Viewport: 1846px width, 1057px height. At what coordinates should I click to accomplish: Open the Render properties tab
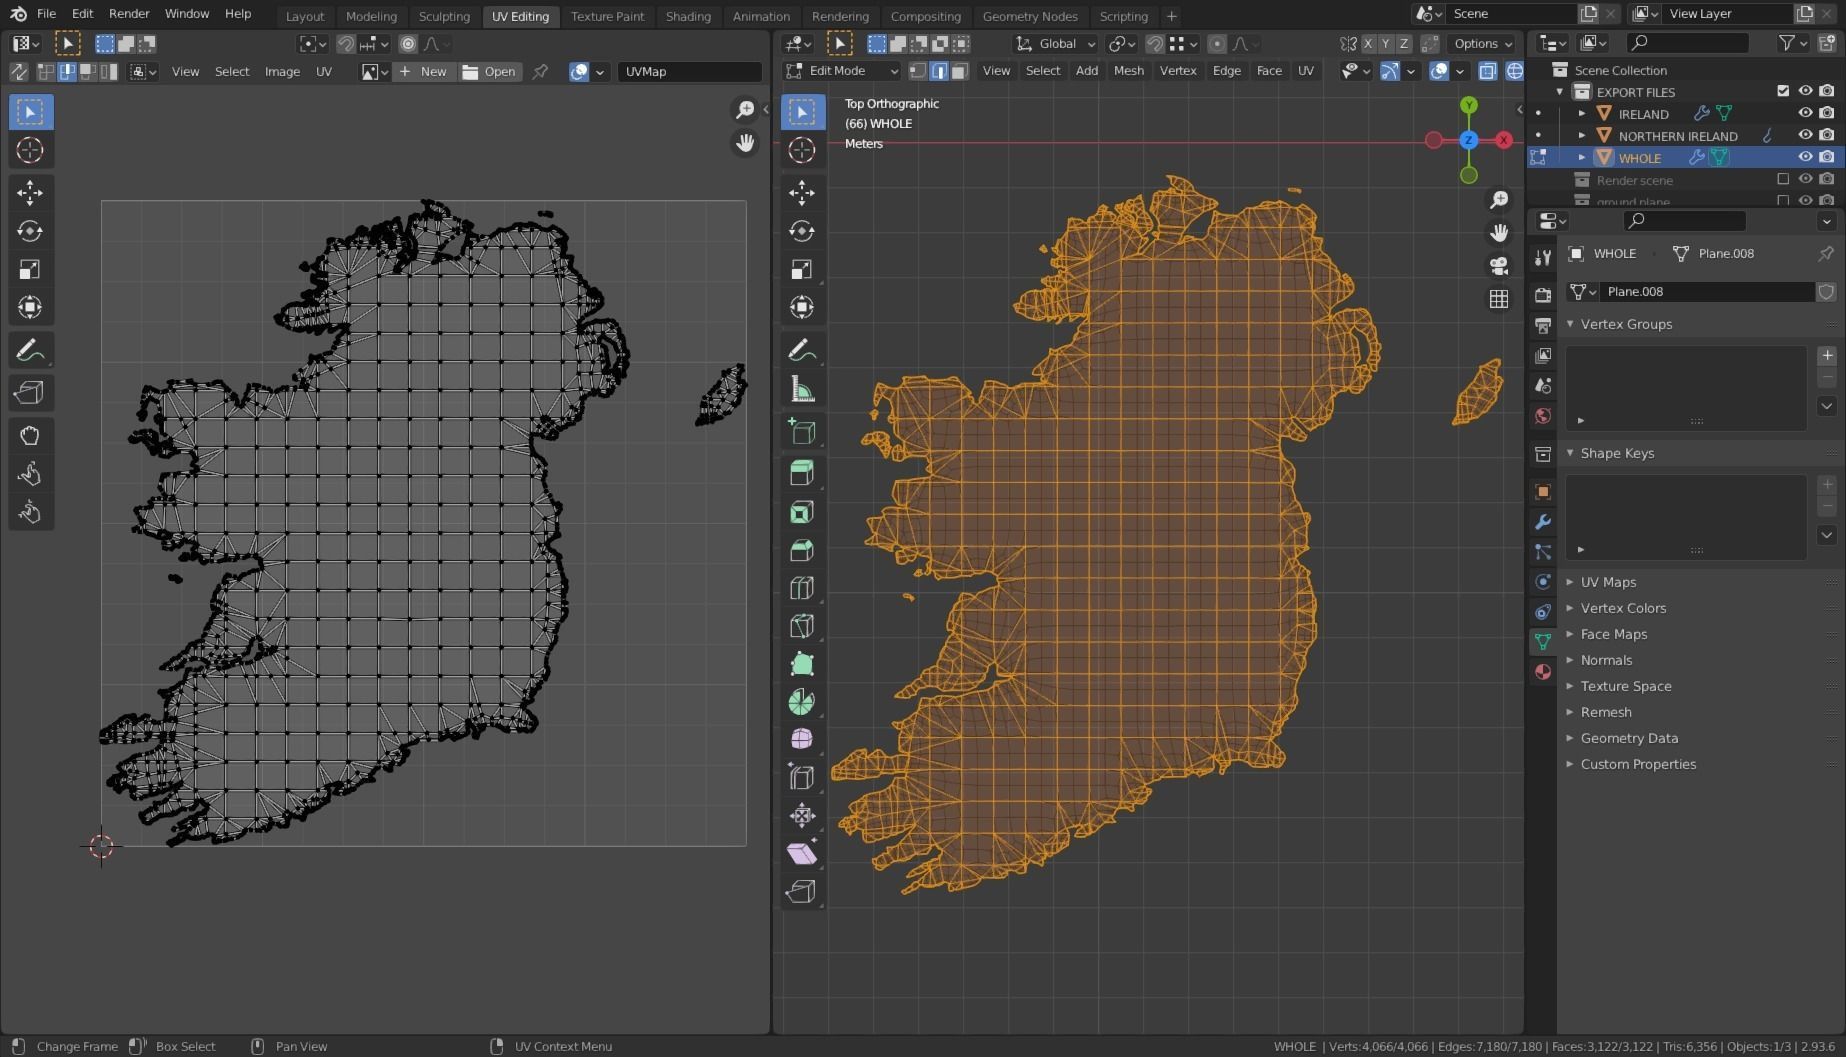point(1543,296)
